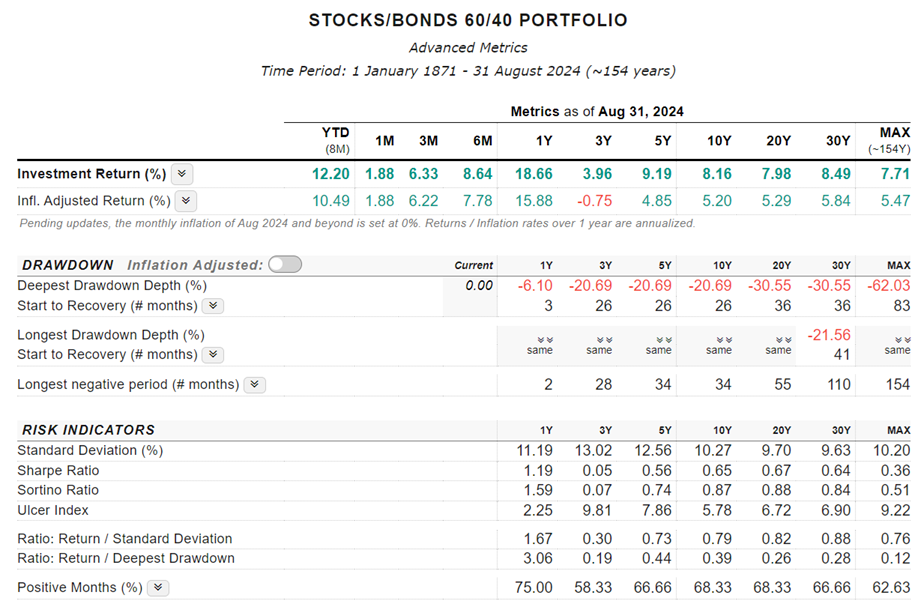Click the Sharpe Ratio row label
The width and height of the screenshot is (918, 601).
coord(58,471)
